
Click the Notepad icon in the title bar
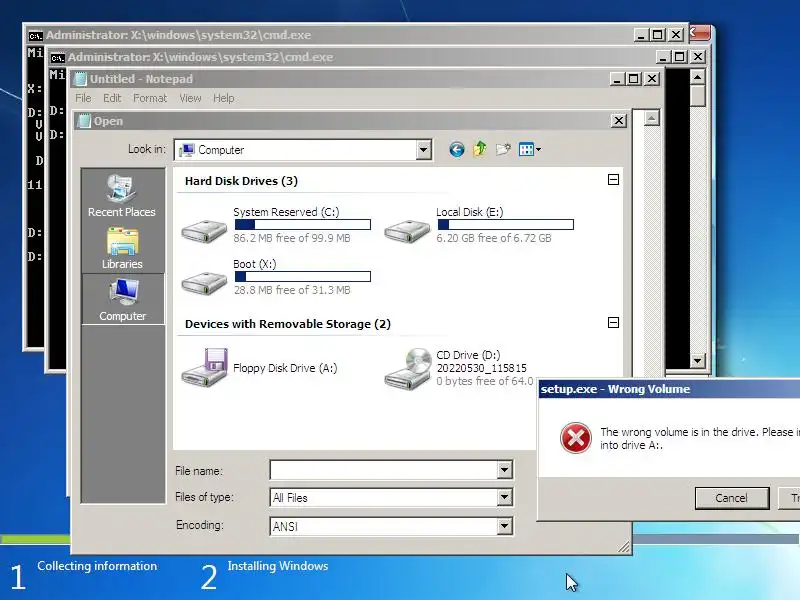[x=81, y=79]
